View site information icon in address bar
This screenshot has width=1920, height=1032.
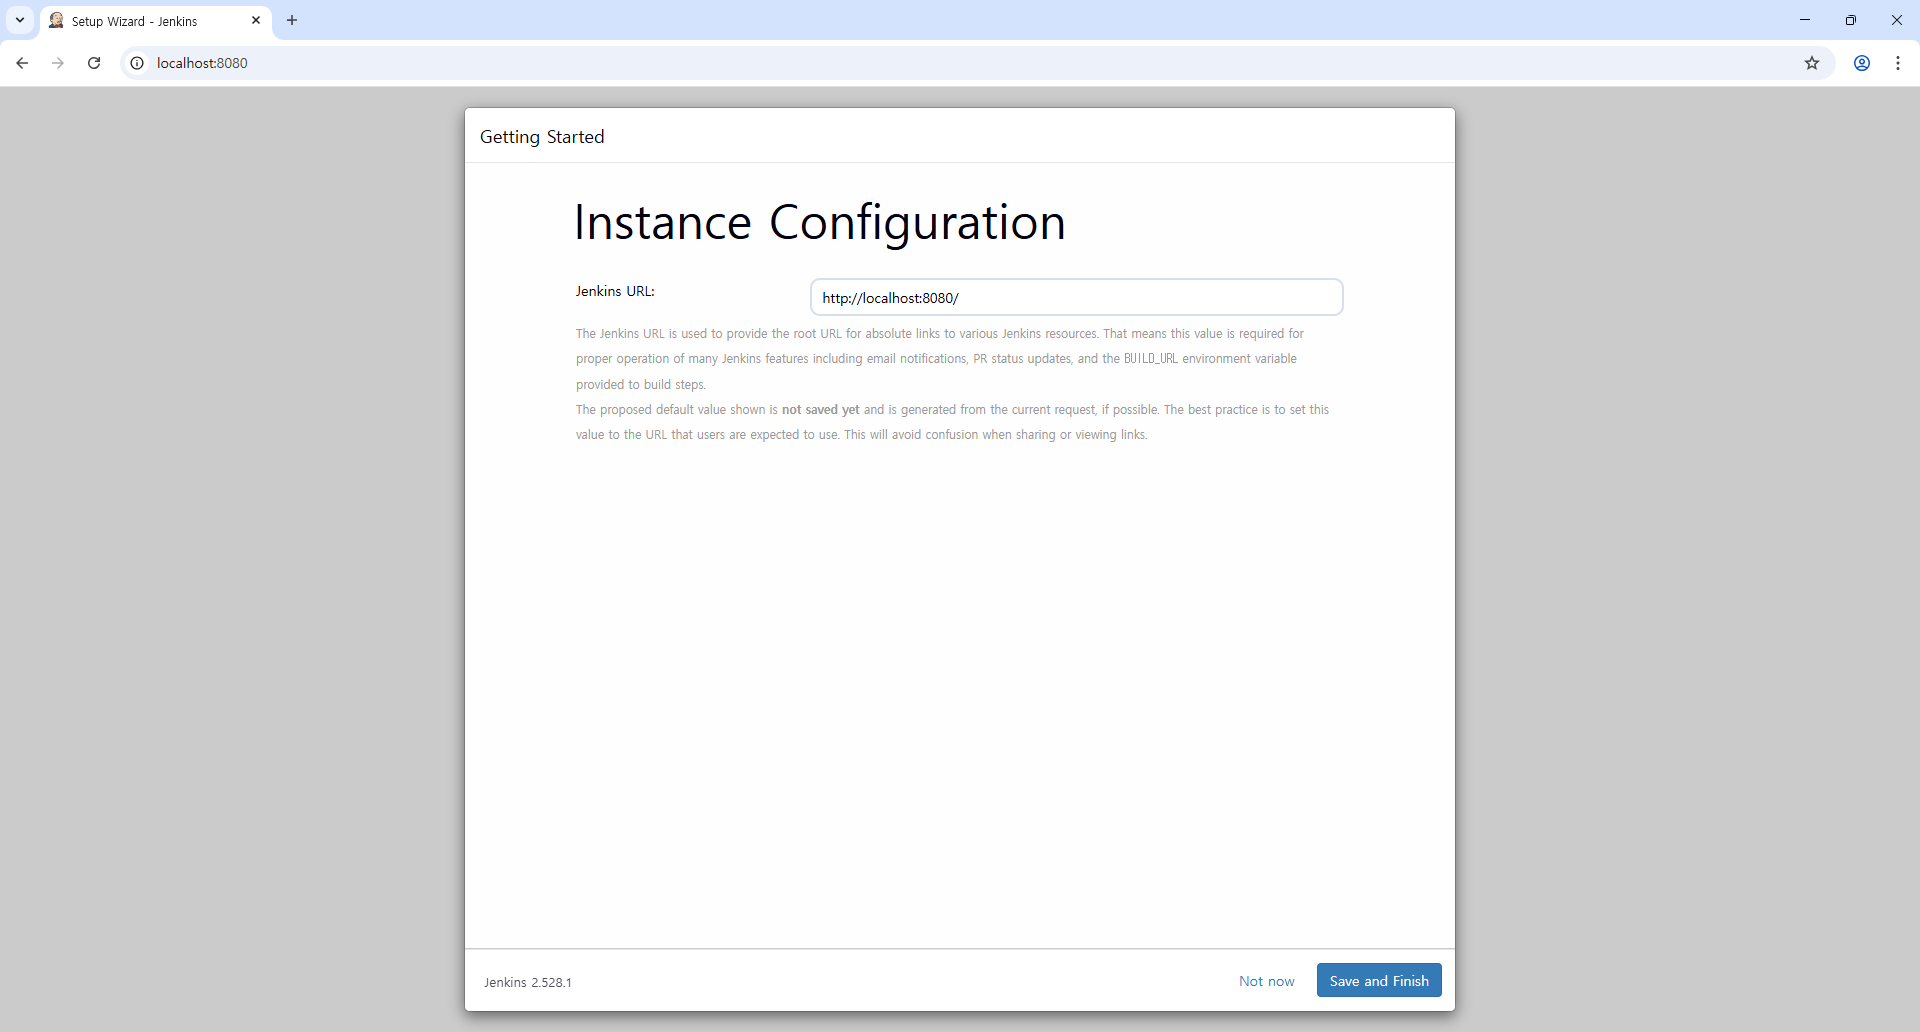[138, 63]
